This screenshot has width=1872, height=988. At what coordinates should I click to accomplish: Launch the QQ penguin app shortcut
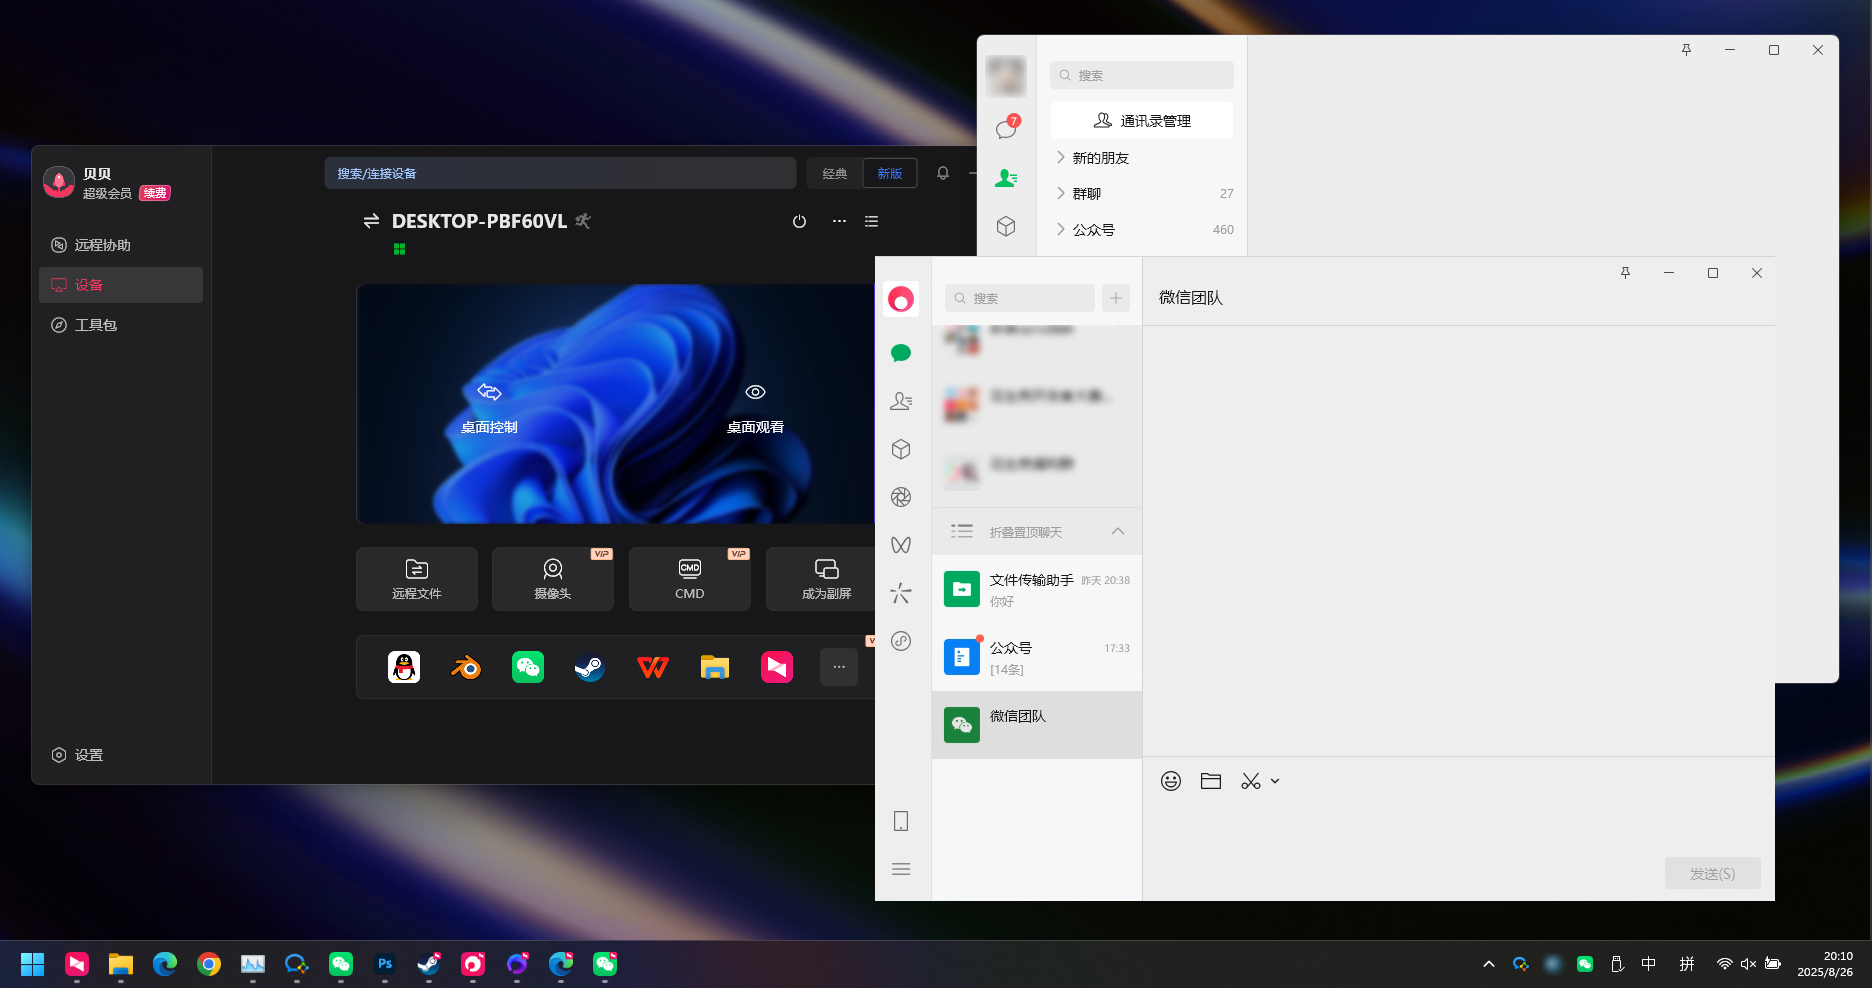click(x=404, y=667)
